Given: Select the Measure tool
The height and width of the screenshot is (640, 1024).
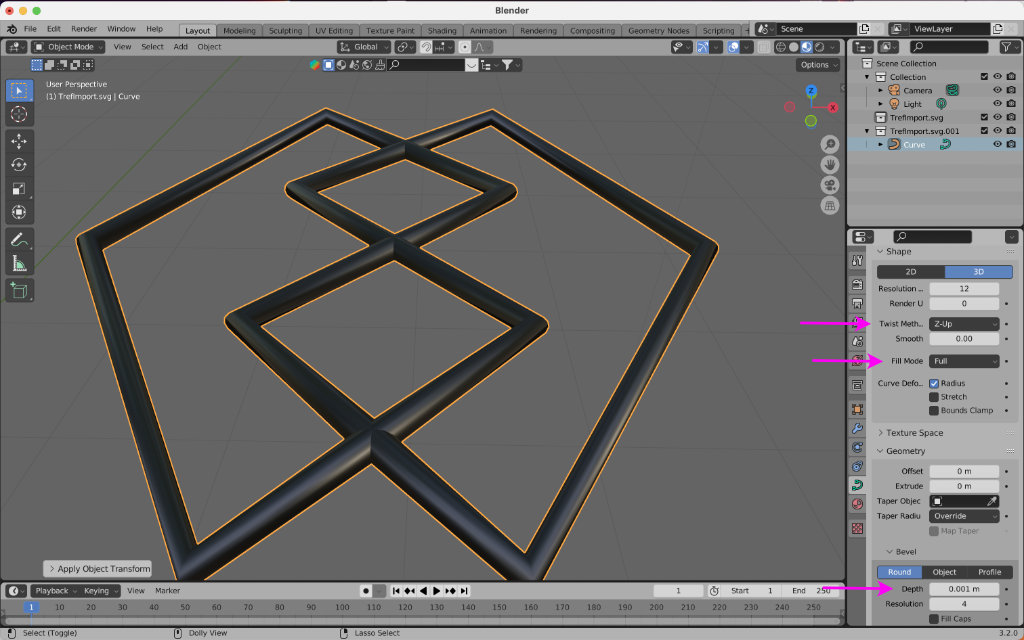Looking at the screenshot, I should (19, 264).
